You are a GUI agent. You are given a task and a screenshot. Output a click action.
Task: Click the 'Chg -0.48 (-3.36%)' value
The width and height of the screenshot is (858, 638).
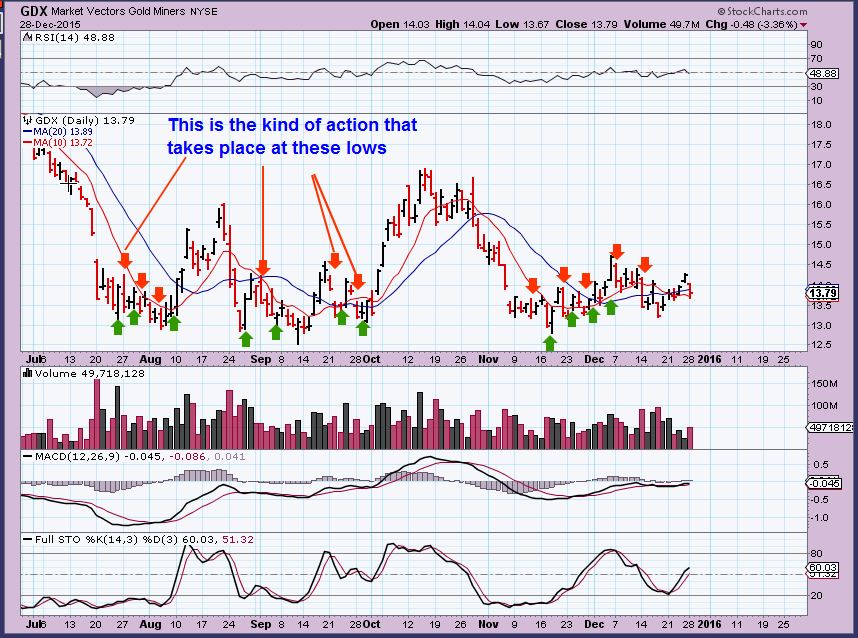coord(751,24)
